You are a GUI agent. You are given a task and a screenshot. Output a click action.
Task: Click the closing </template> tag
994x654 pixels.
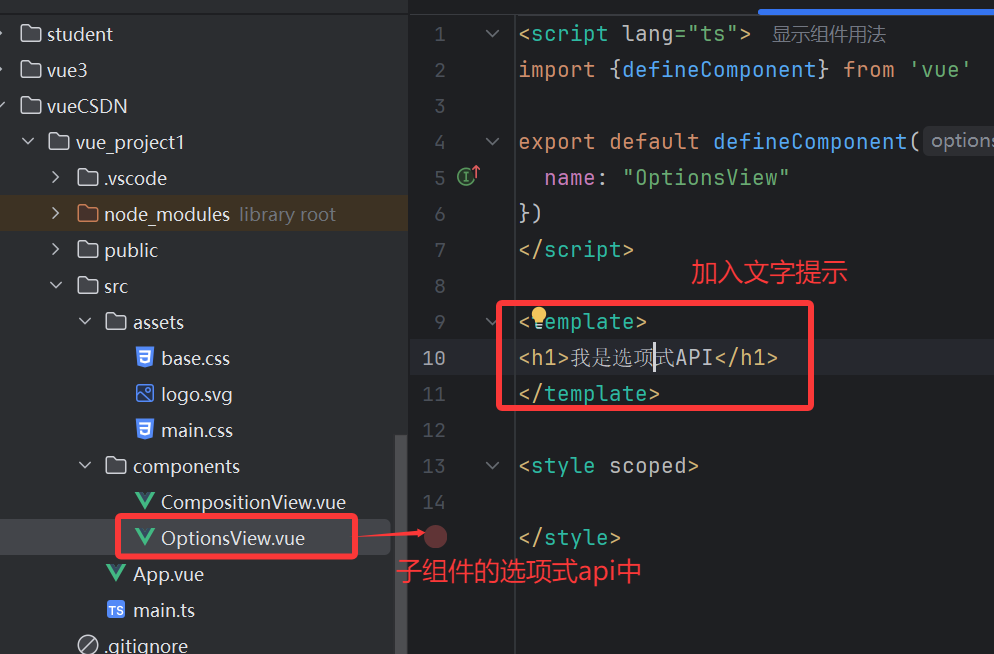pos(589,394)
